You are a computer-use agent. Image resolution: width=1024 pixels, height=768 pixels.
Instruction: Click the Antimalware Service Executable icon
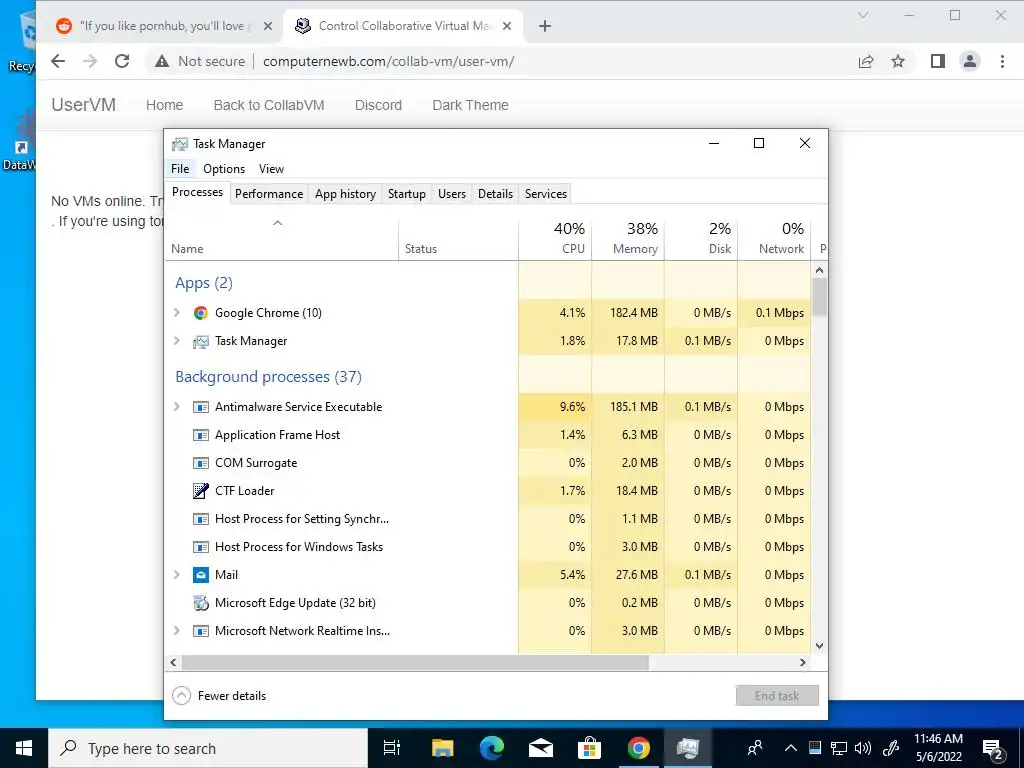click(x=200, y=407)
